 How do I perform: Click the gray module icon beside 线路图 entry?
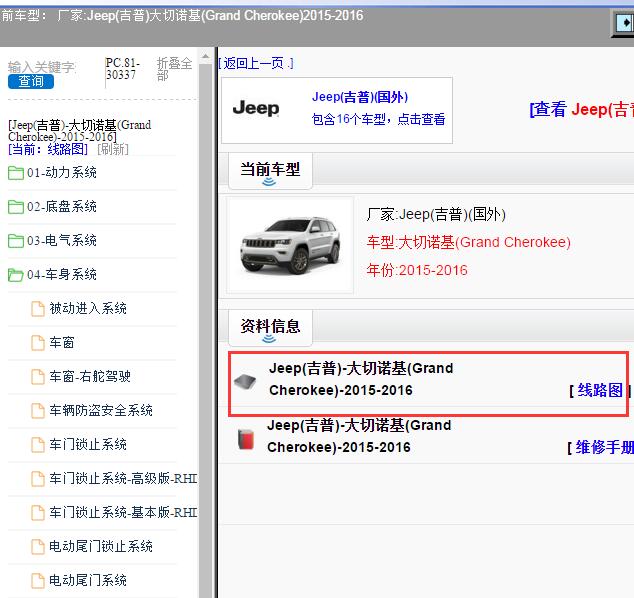coord(245,381)
